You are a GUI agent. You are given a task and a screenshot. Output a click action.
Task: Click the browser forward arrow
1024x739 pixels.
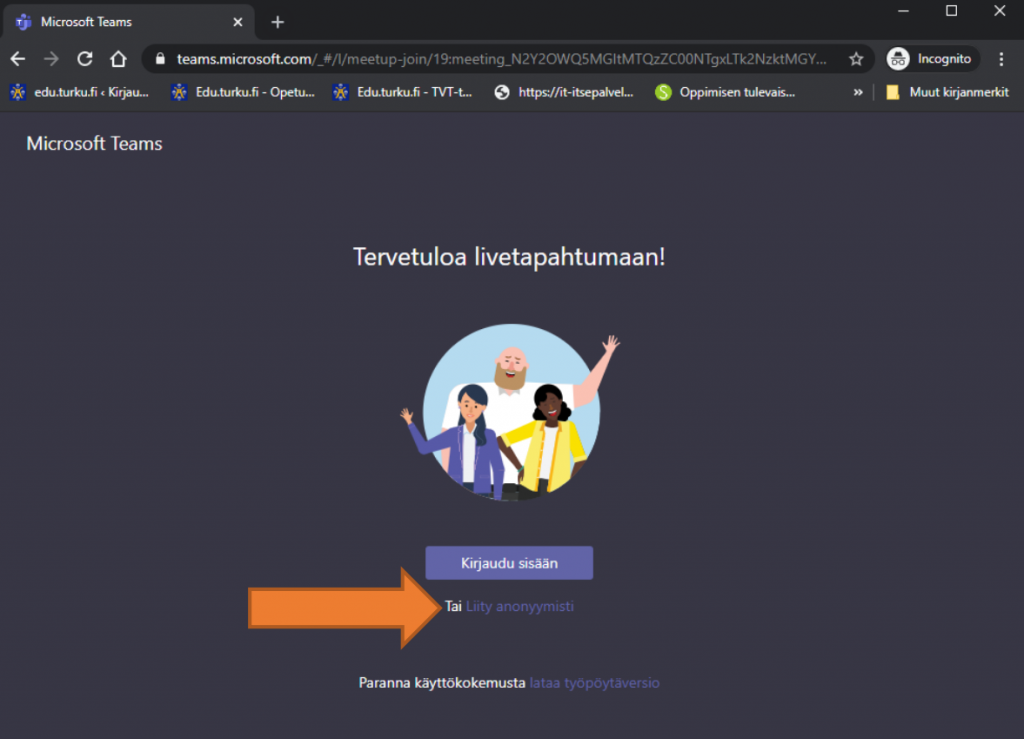point(51,59)
